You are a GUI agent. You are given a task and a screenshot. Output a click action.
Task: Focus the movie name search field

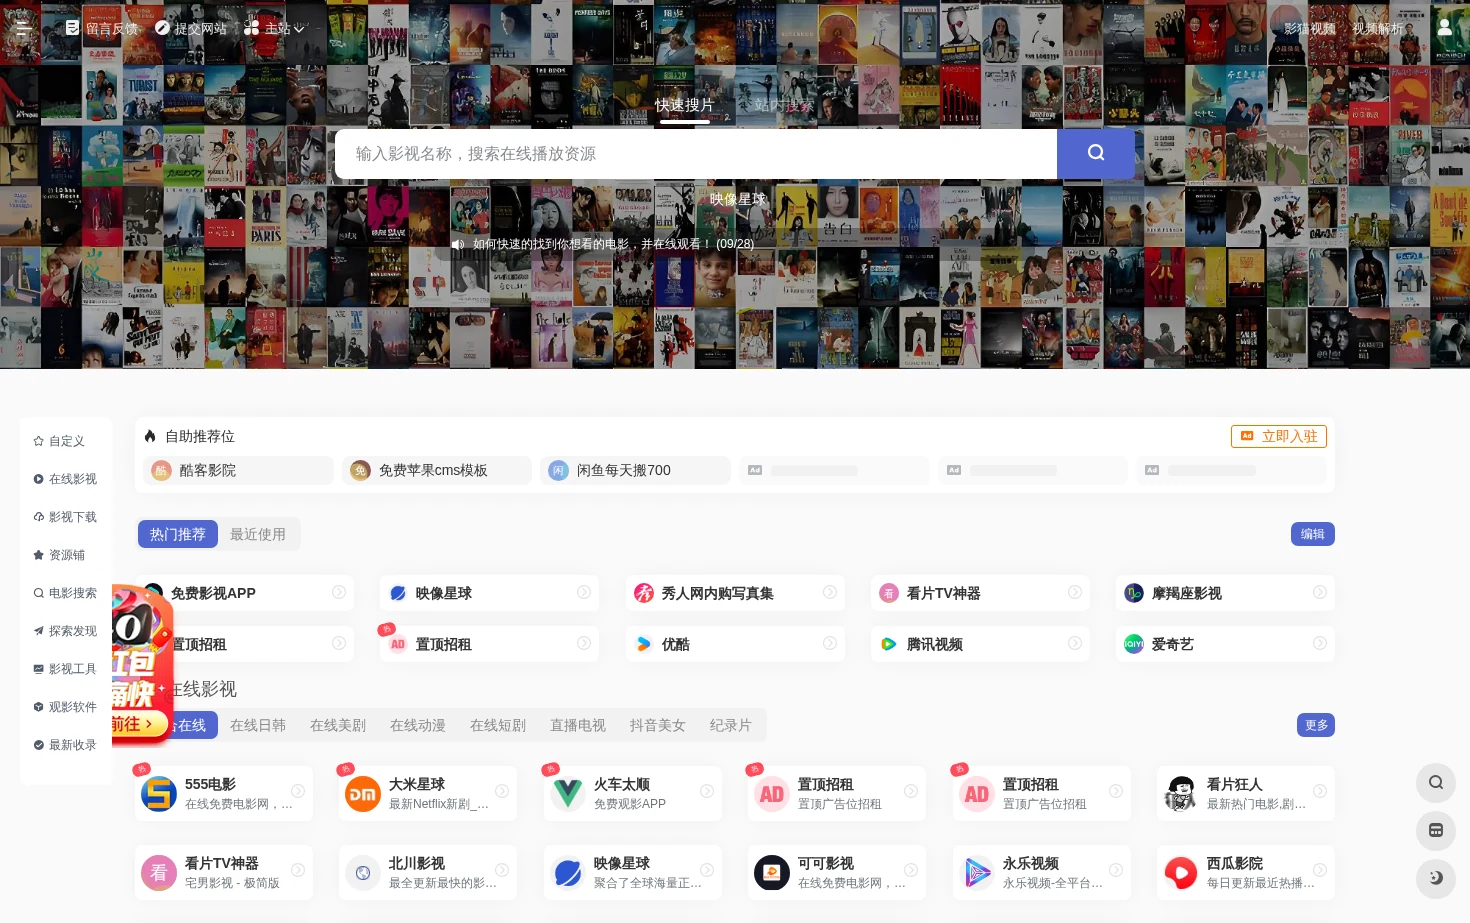pyautogui.click(x=696, y=154)
